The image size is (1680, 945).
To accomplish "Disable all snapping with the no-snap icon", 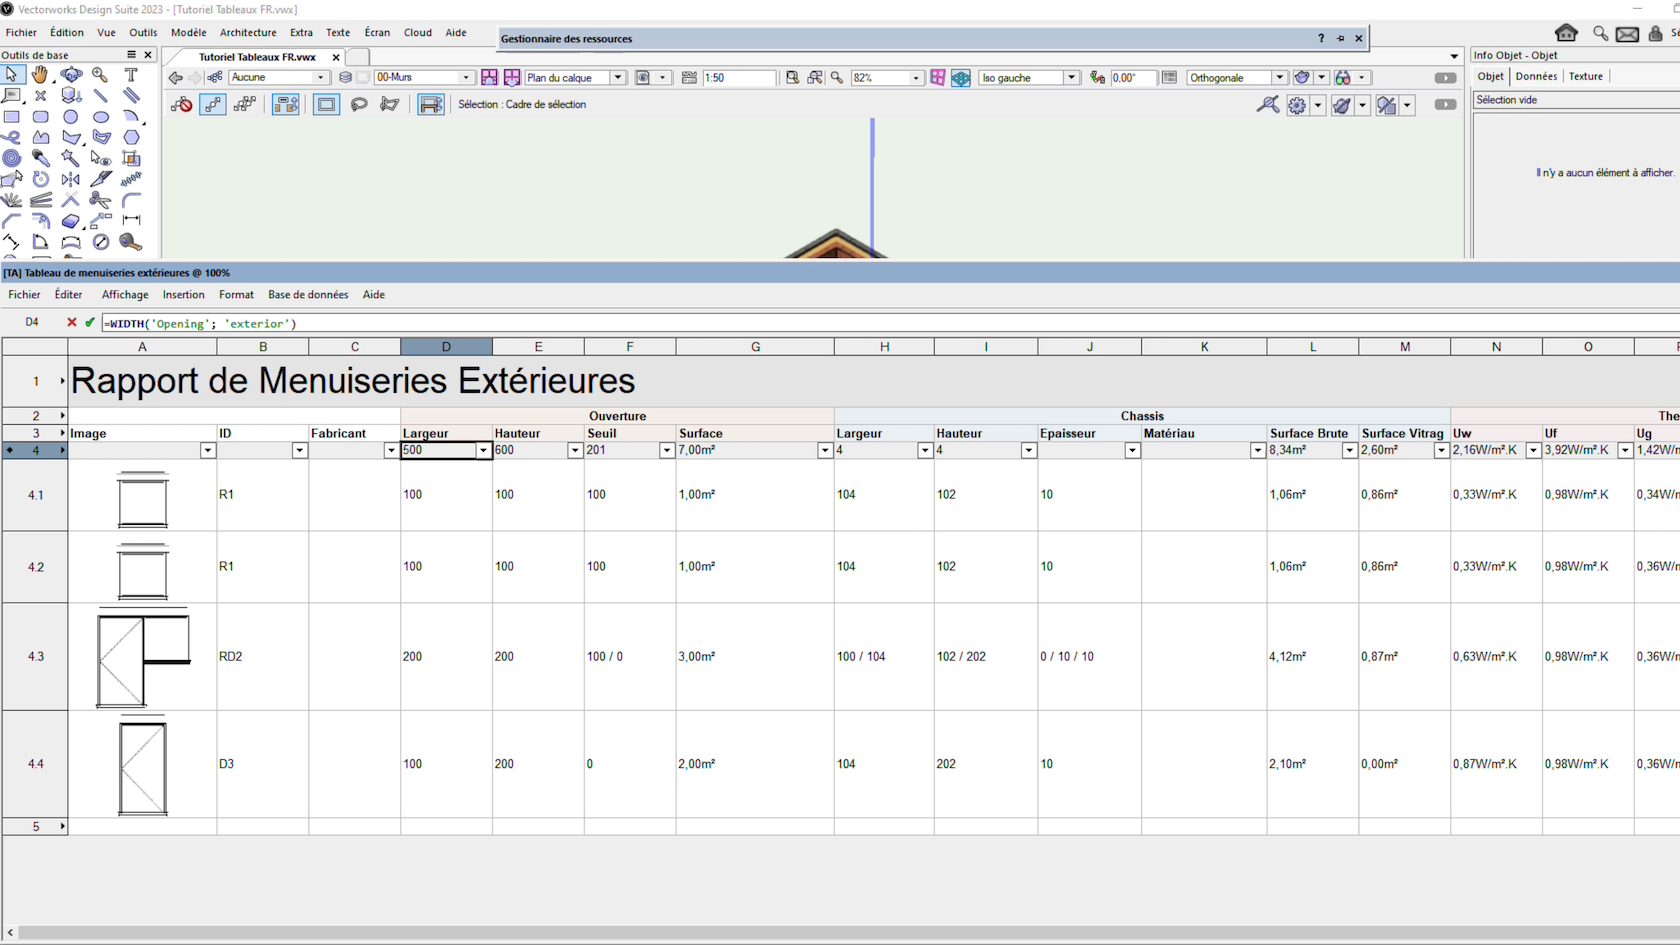I will click(x=181, y=104).
